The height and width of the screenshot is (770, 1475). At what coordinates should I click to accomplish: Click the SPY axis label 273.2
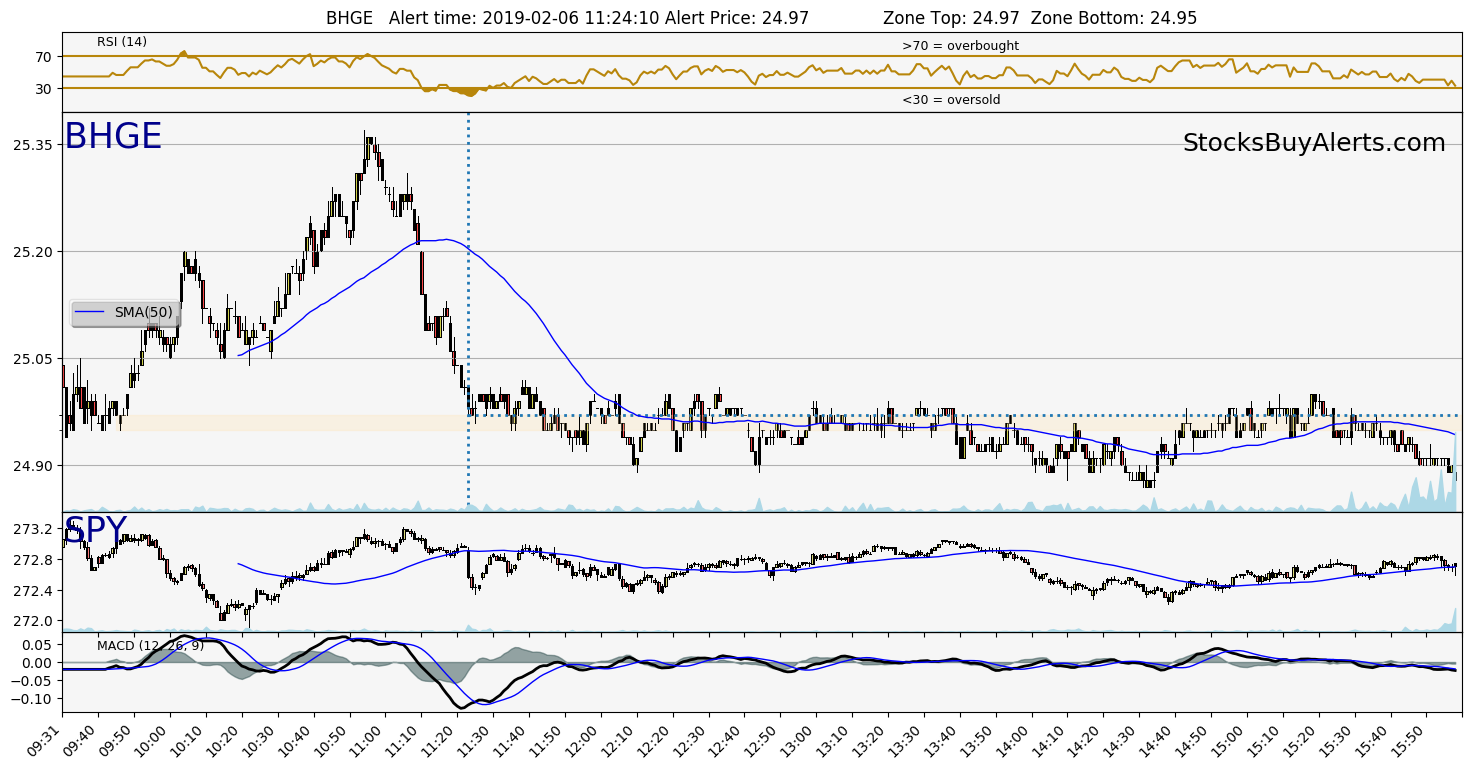(x=33, y=529)
